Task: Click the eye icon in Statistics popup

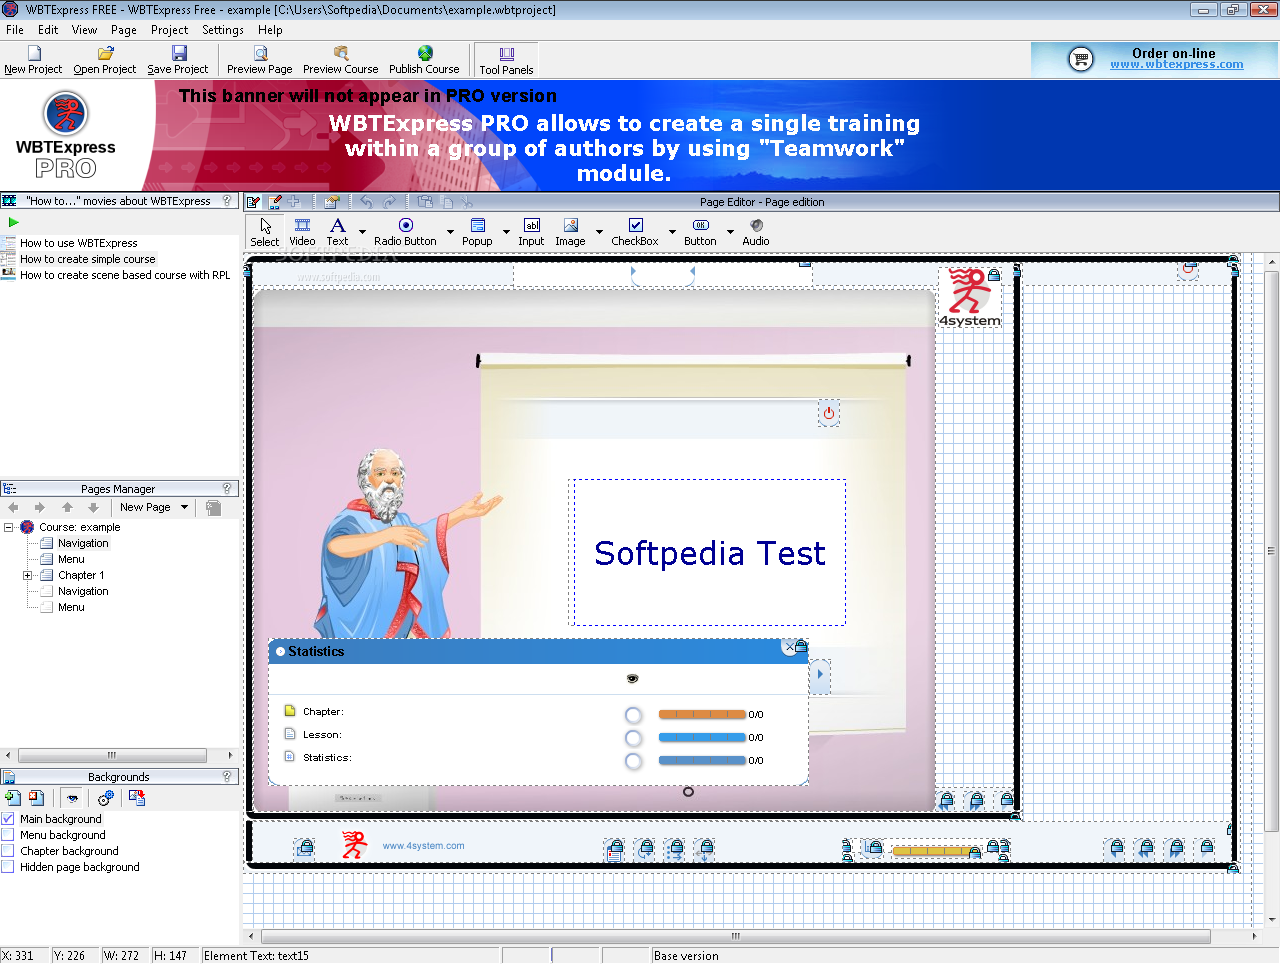Action: tap(632, 678)
